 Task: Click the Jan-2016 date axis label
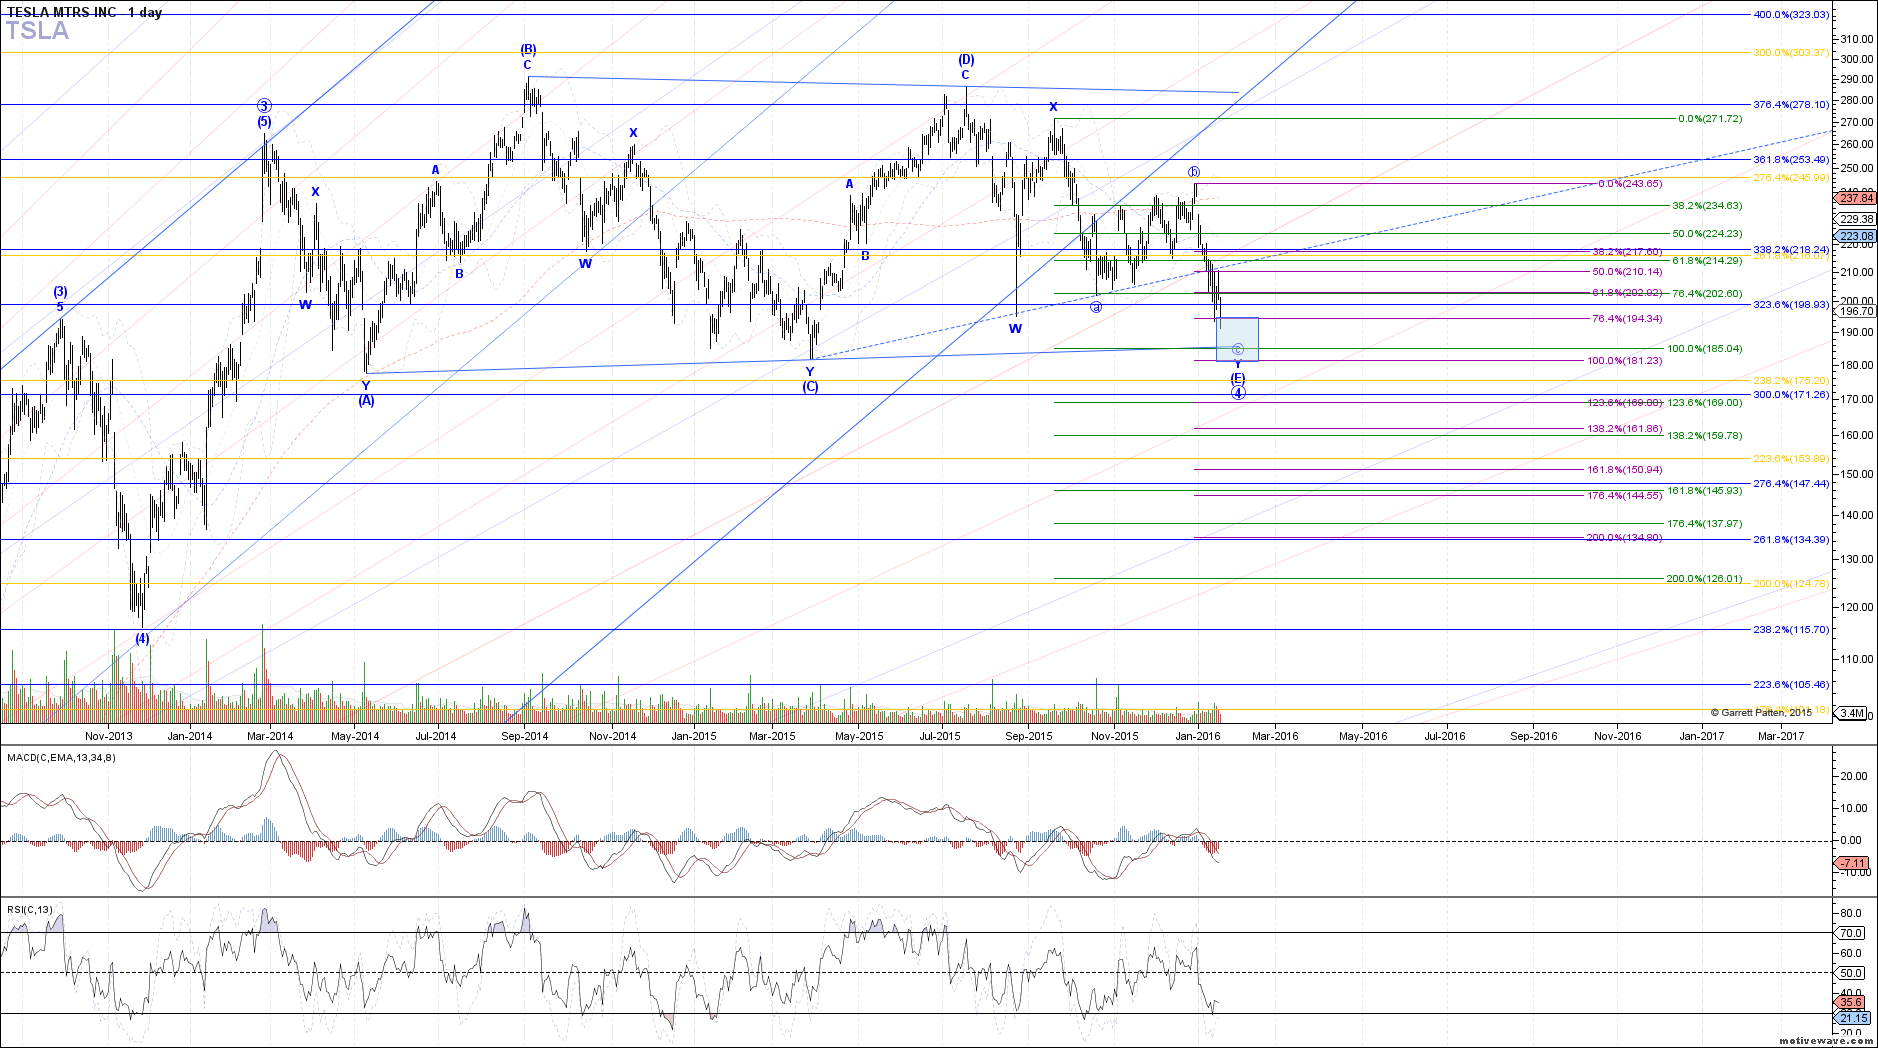[x=1198, y=736]
